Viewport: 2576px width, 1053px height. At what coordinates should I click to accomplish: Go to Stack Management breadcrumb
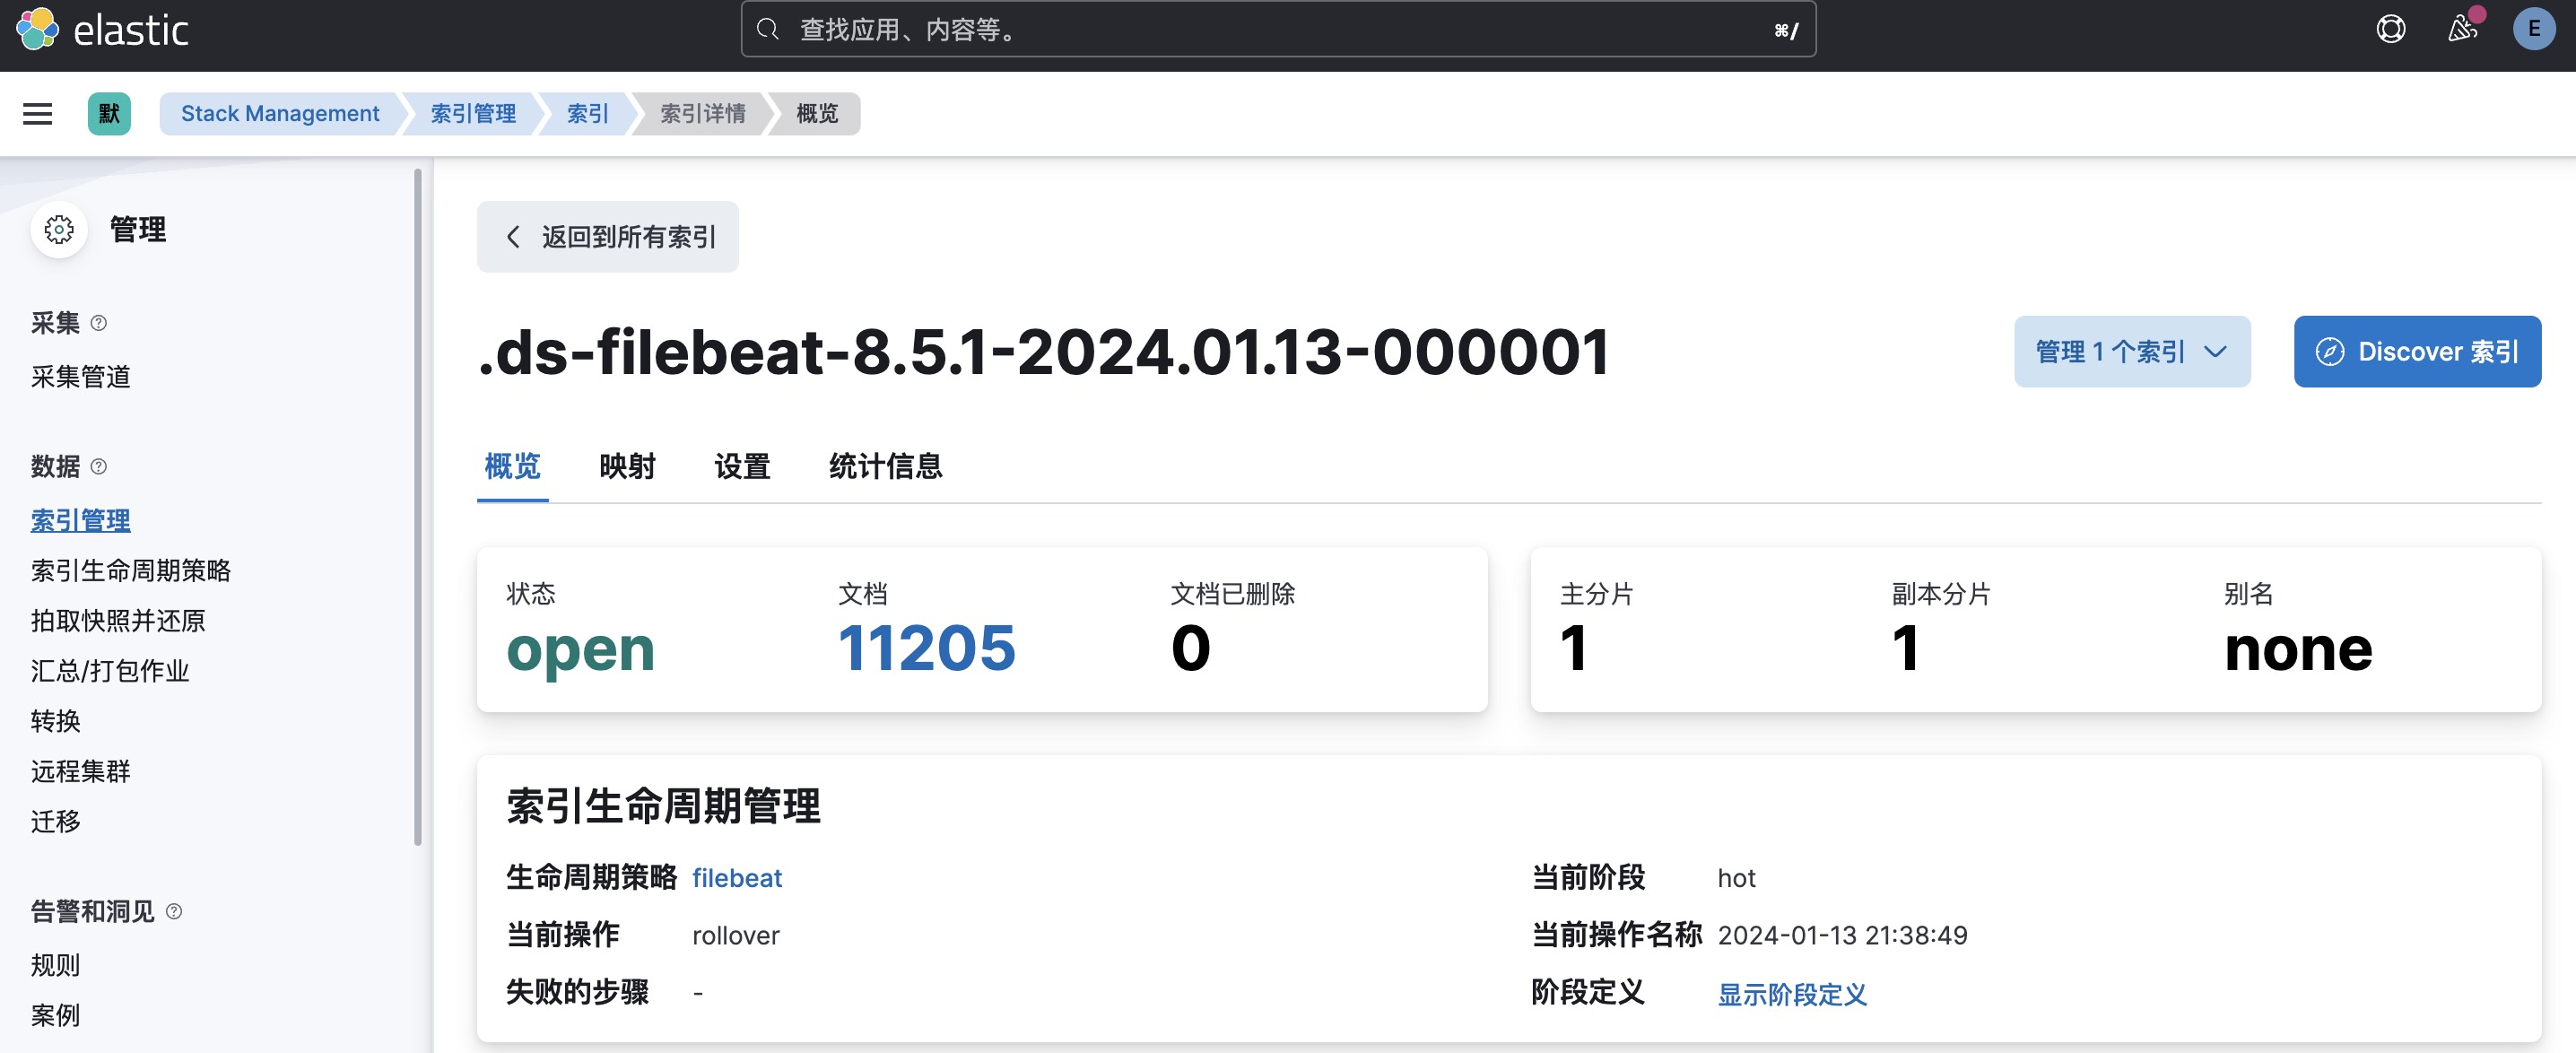[x=280, y=114]
